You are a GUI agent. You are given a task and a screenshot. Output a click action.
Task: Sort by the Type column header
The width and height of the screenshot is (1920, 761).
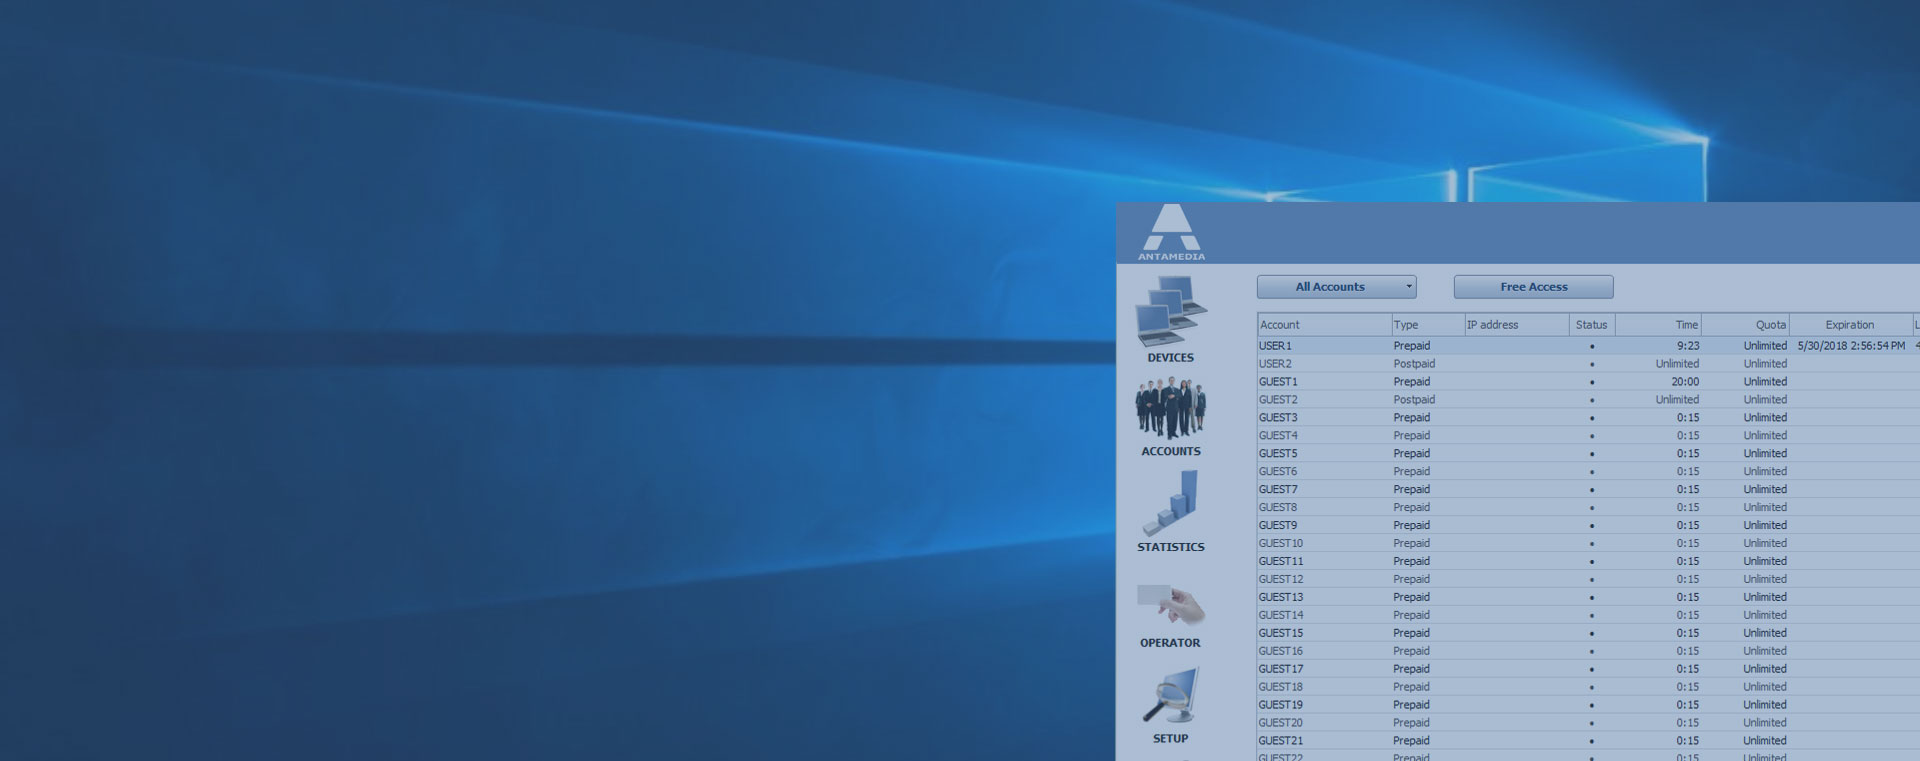pos(1427,325)
